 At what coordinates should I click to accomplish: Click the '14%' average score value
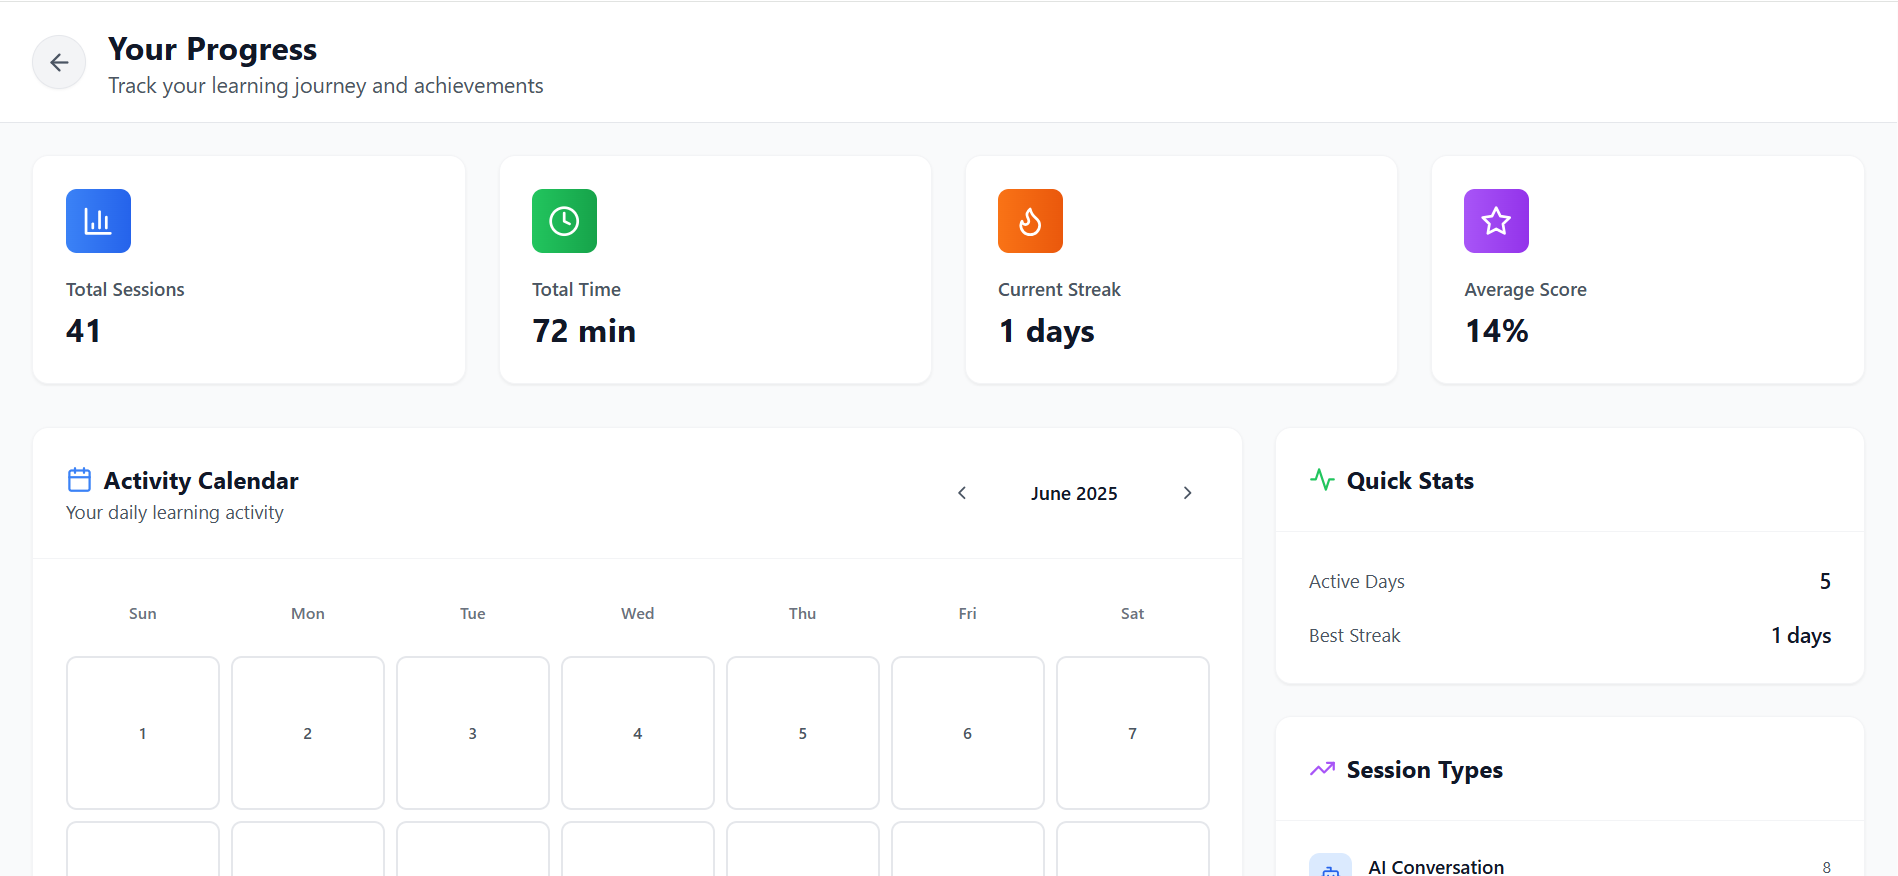[1496, 331]
